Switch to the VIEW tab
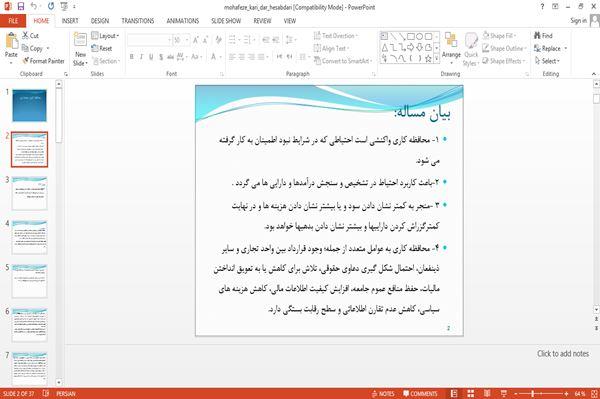The width and height of the screenshot is (600, 399). (290, 21)
